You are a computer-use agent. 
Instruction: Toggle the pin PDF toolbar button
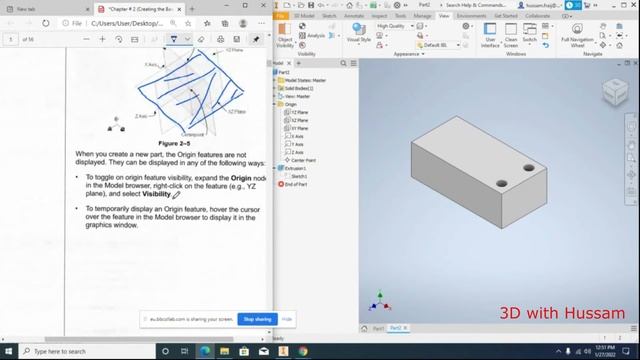tap(256, 39)
